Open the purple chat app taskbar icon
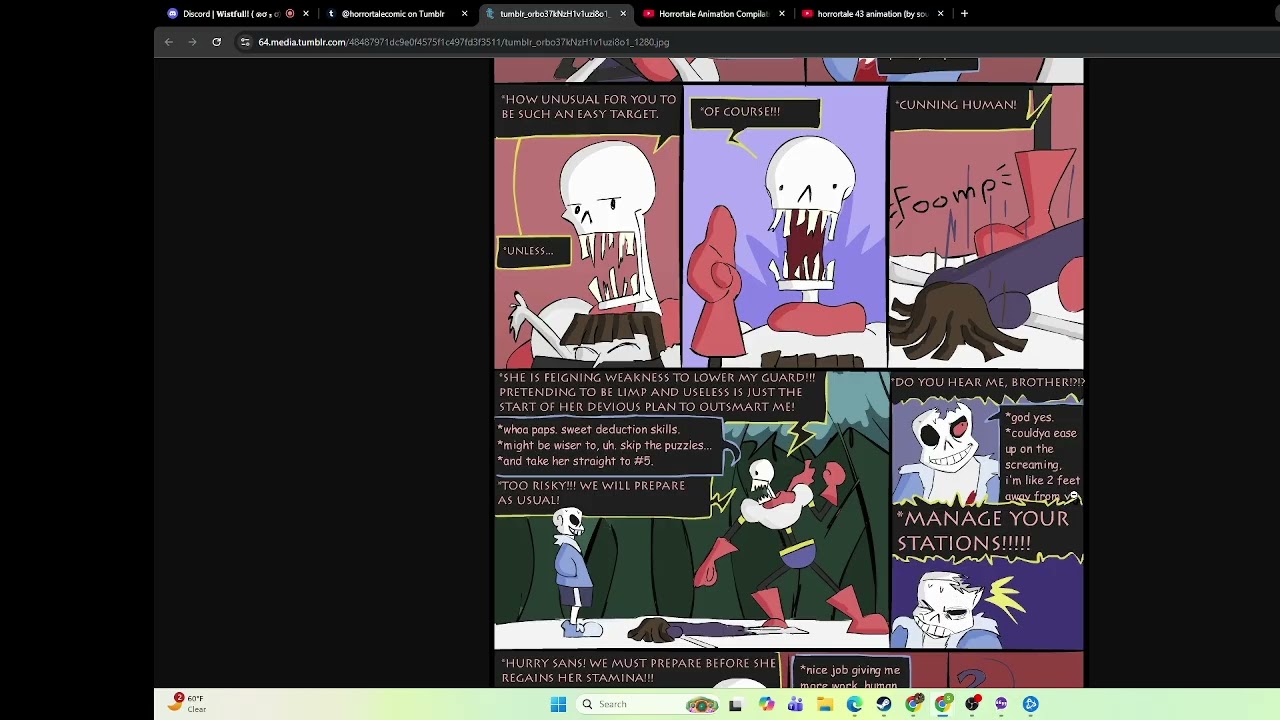Screen dimensions: 1280x720 pyautogui.click(x=1001, y=704)
